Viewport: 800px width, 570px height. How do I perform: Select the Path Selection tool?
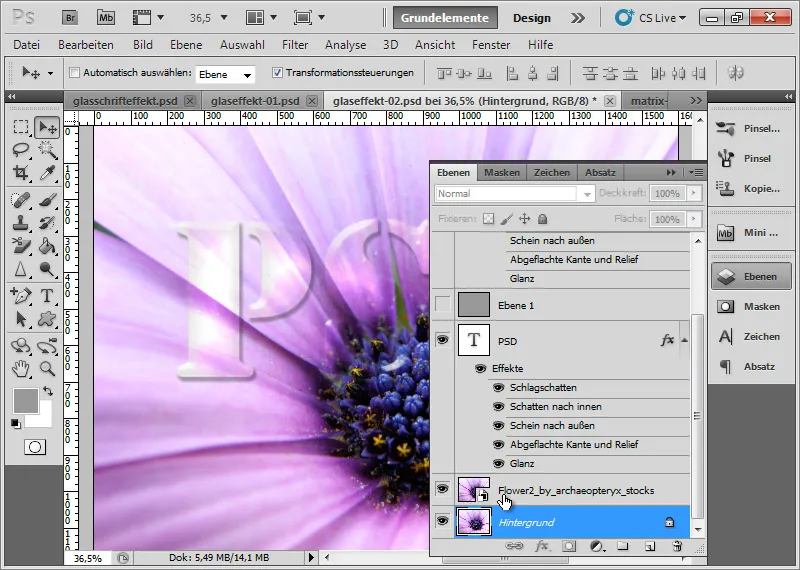click(x=21, y=319)
